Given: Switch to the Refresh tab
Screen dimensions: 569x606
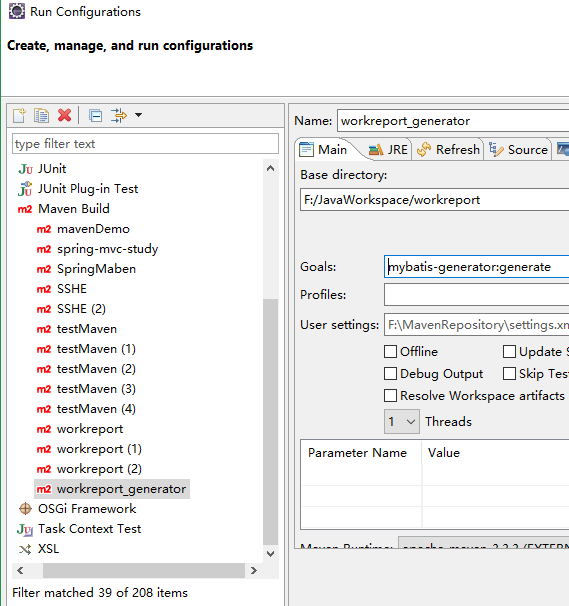Looking at the screenshot, I should [448, 150].
